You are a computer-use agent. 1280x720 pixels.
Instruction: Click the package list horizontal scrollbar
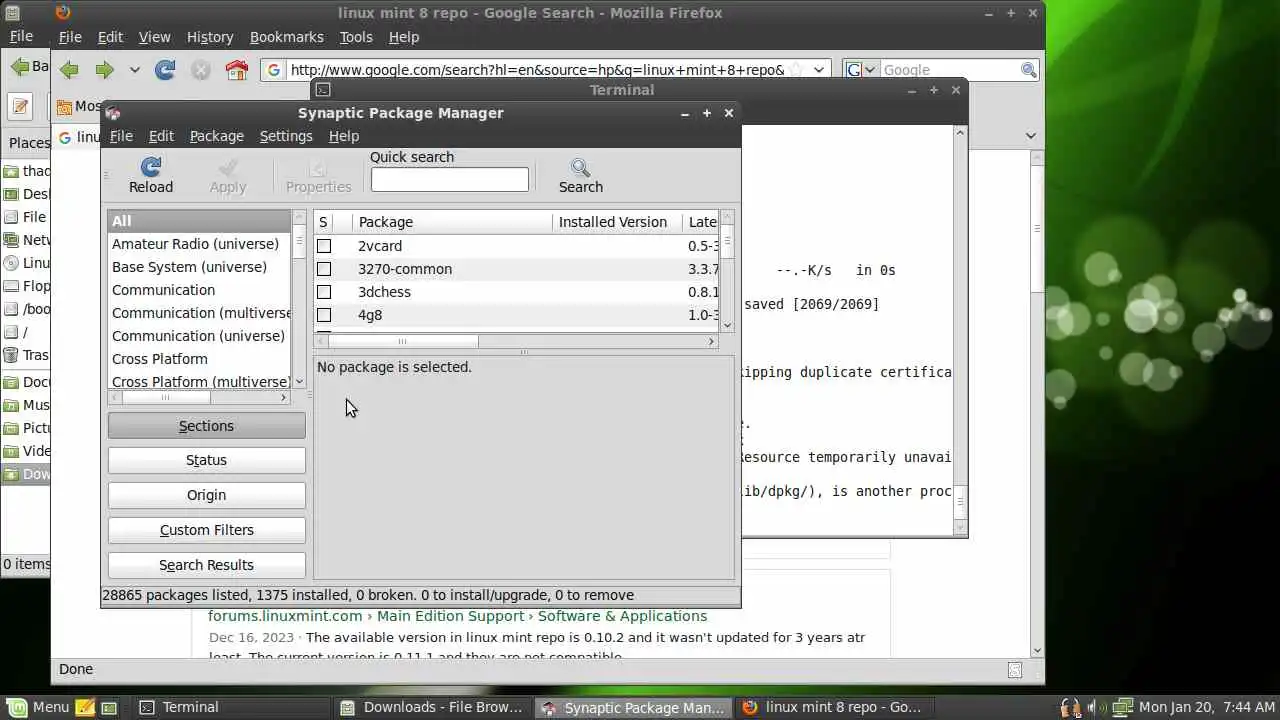pos(516,341)
